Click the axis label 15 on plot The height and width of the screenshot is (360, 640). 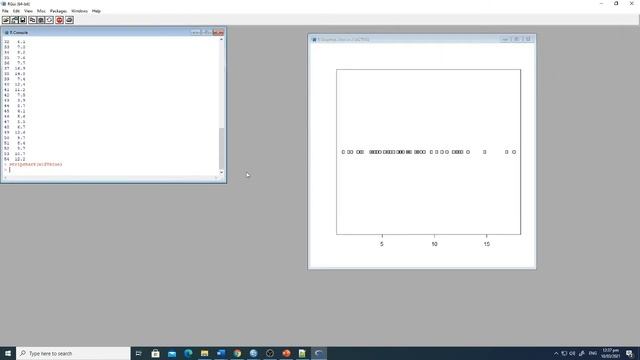point(487,244)
